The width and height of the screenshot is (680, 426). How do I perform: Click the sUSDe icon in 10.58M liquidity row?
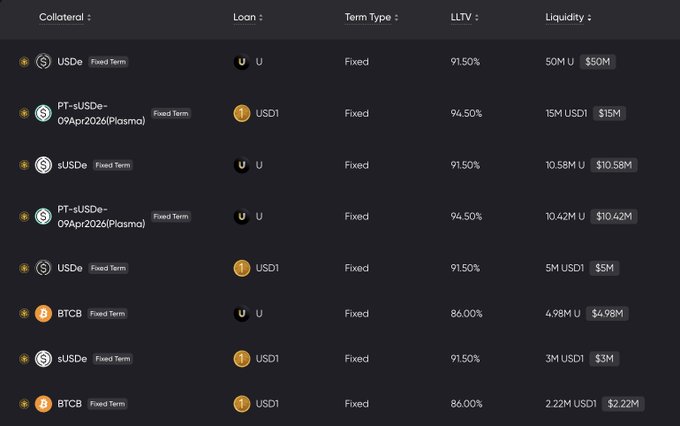[43, 165]
